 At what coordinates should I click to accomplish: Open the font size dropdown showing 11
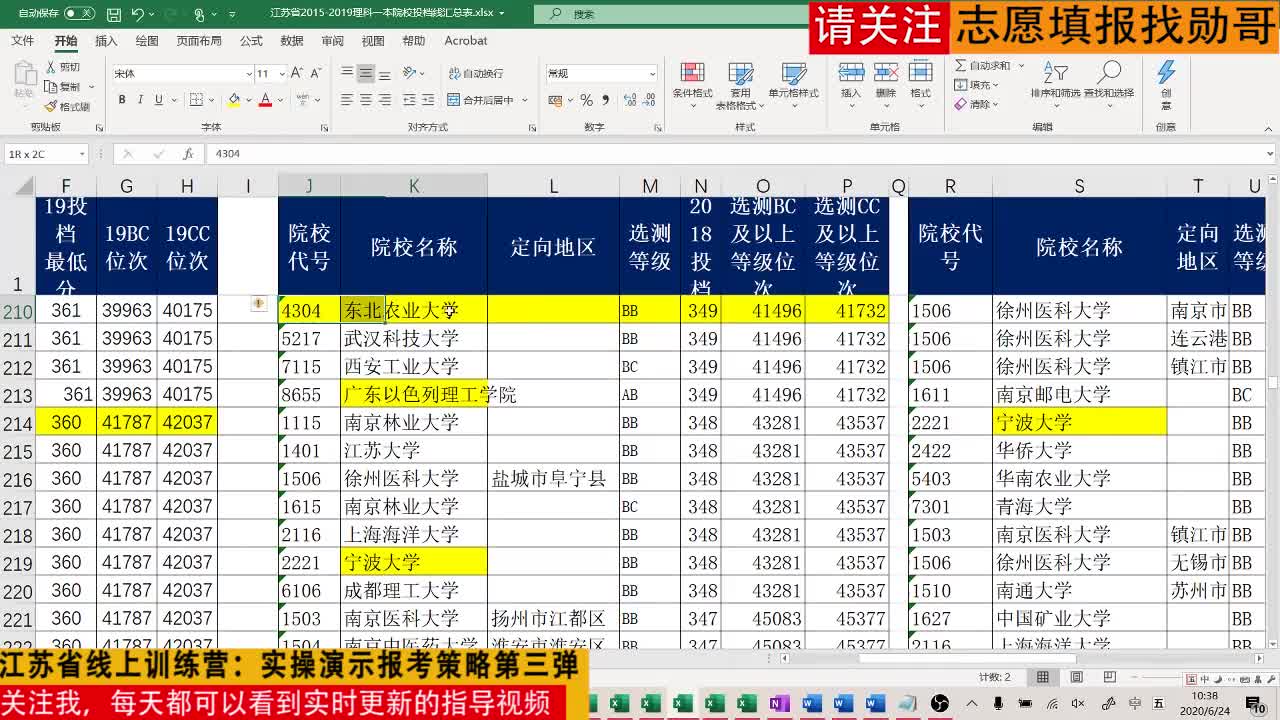click(281, 74)
